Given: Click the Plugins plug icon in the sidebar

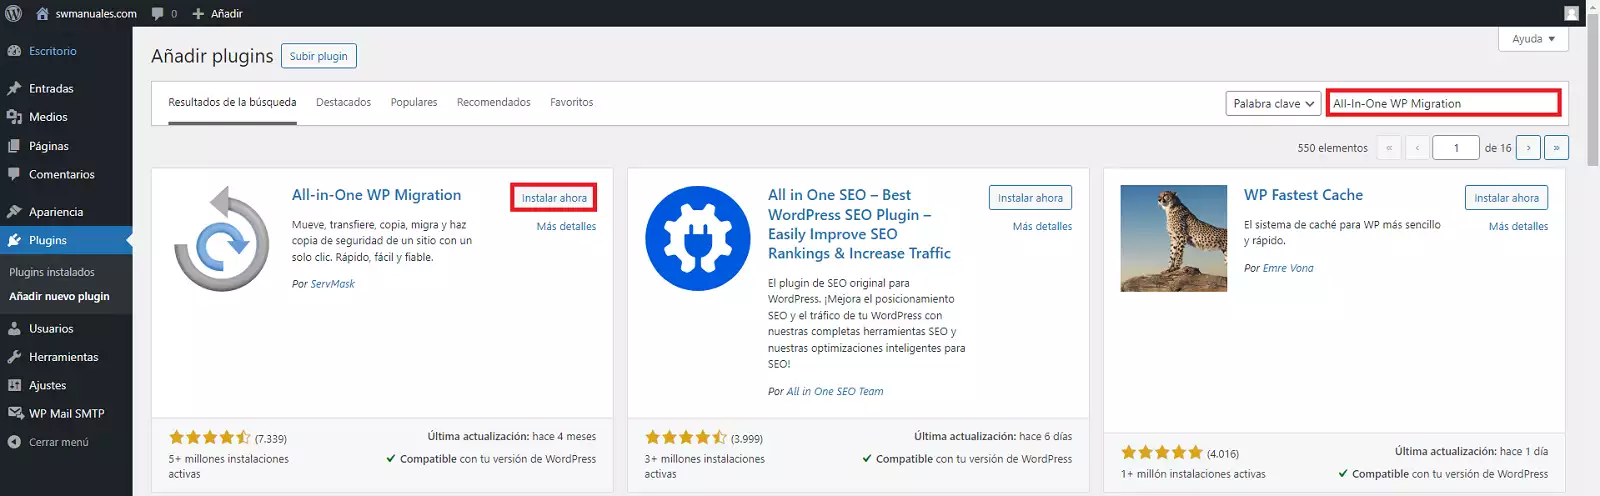Looking at the screenshot, I should click(14, 240).
